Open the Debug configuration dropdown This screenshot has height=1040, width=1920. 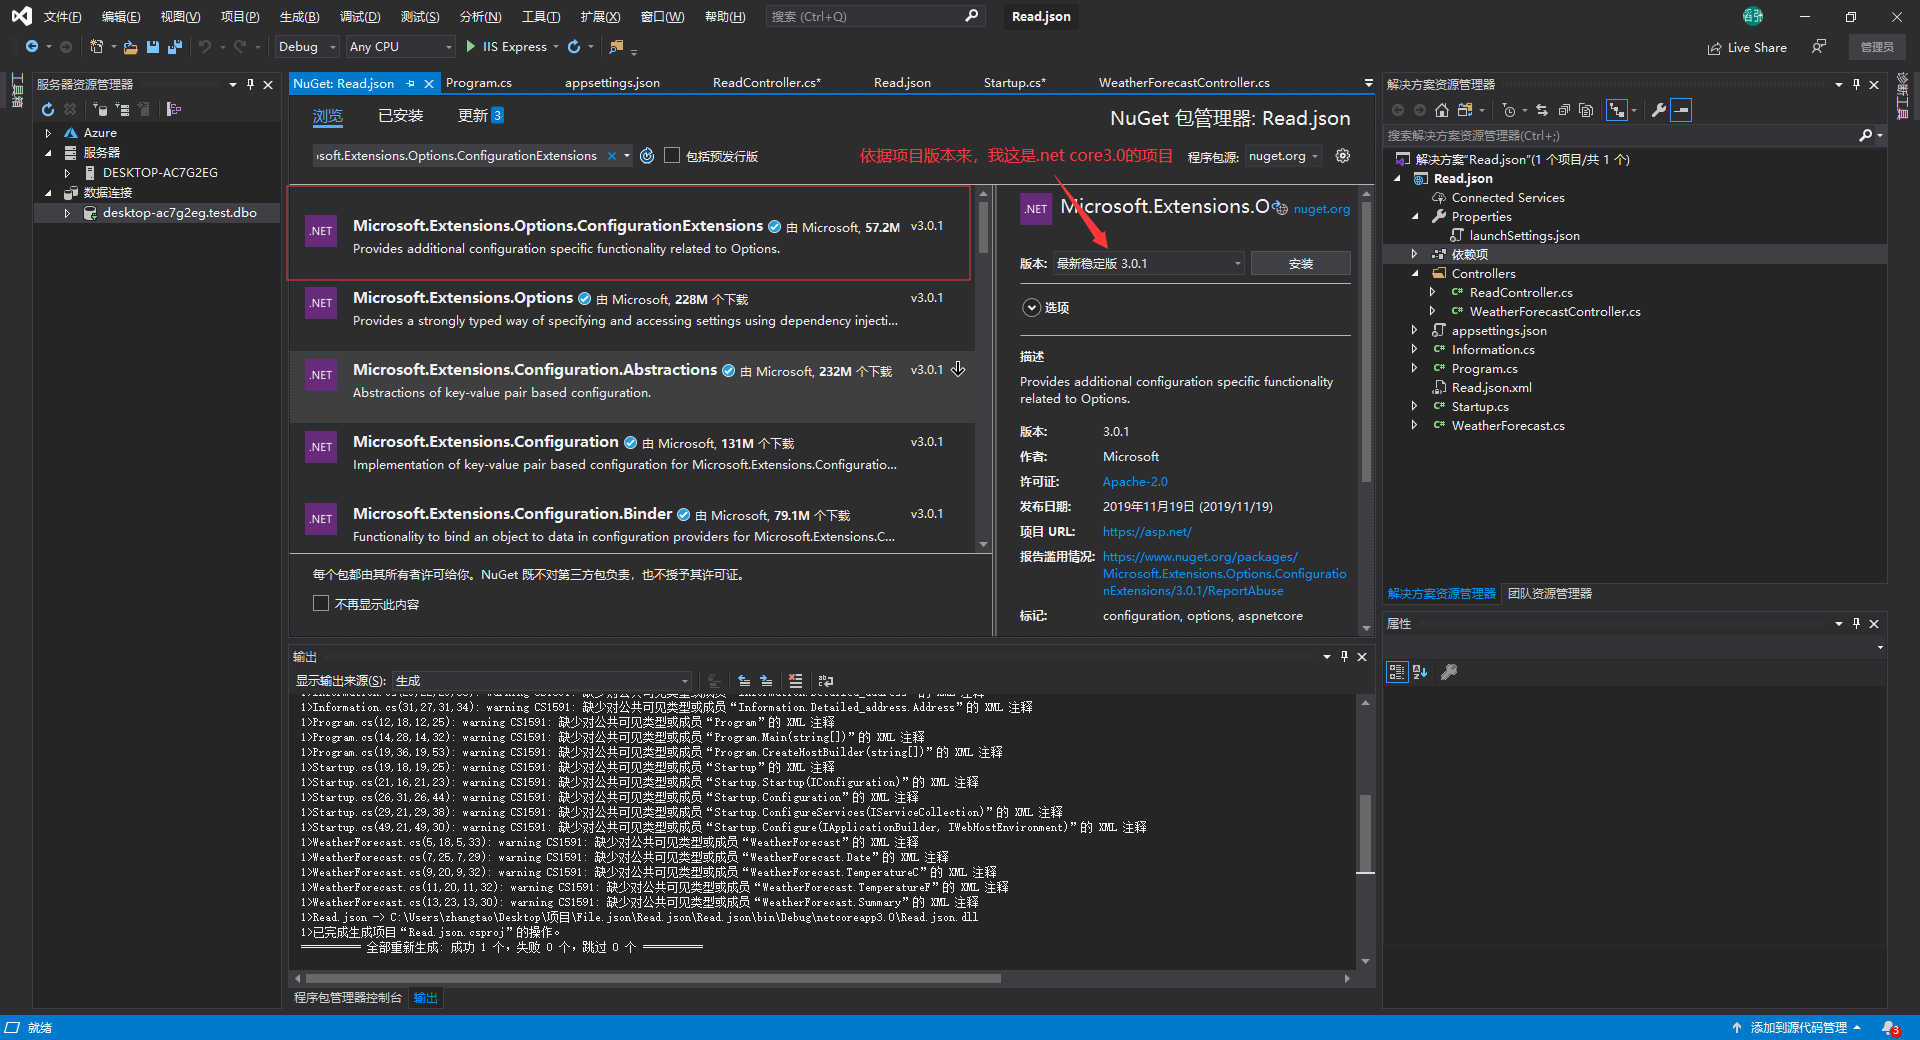[x=307, y=47]
